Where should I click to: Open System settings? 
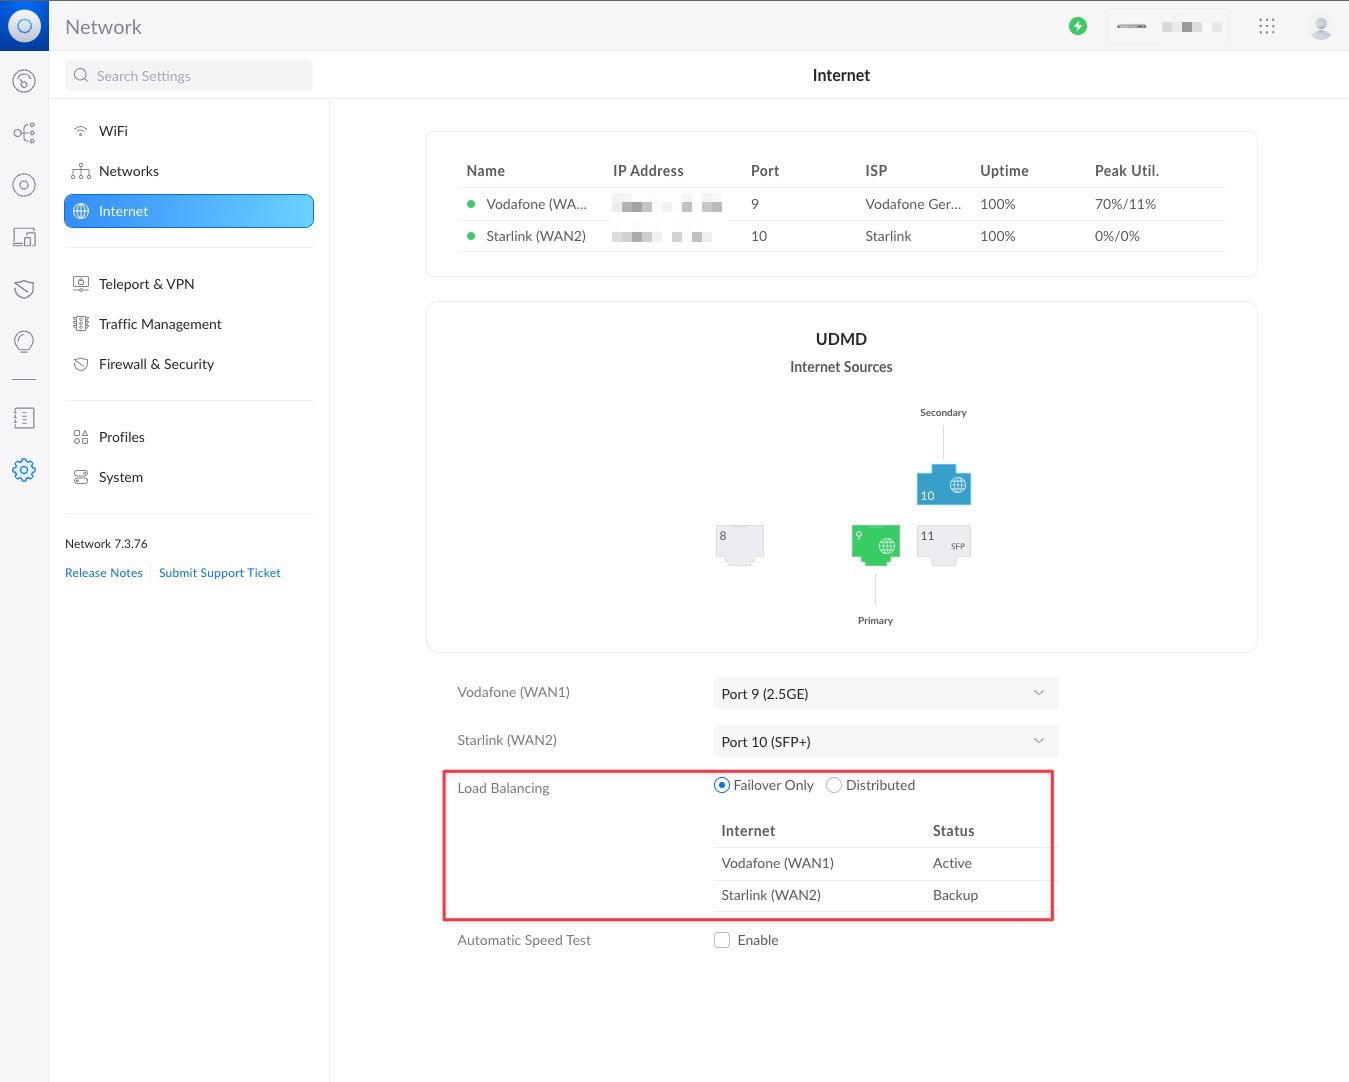tap(189, 477)
